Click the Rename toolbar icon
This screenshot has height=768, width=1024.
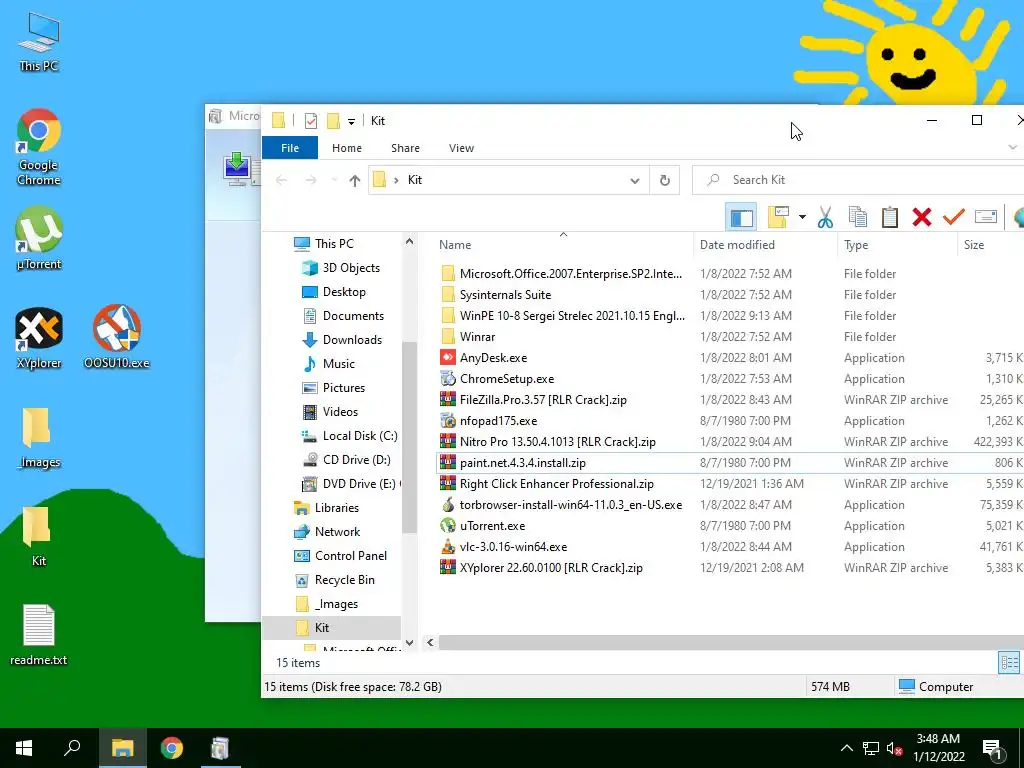[985, 216]
